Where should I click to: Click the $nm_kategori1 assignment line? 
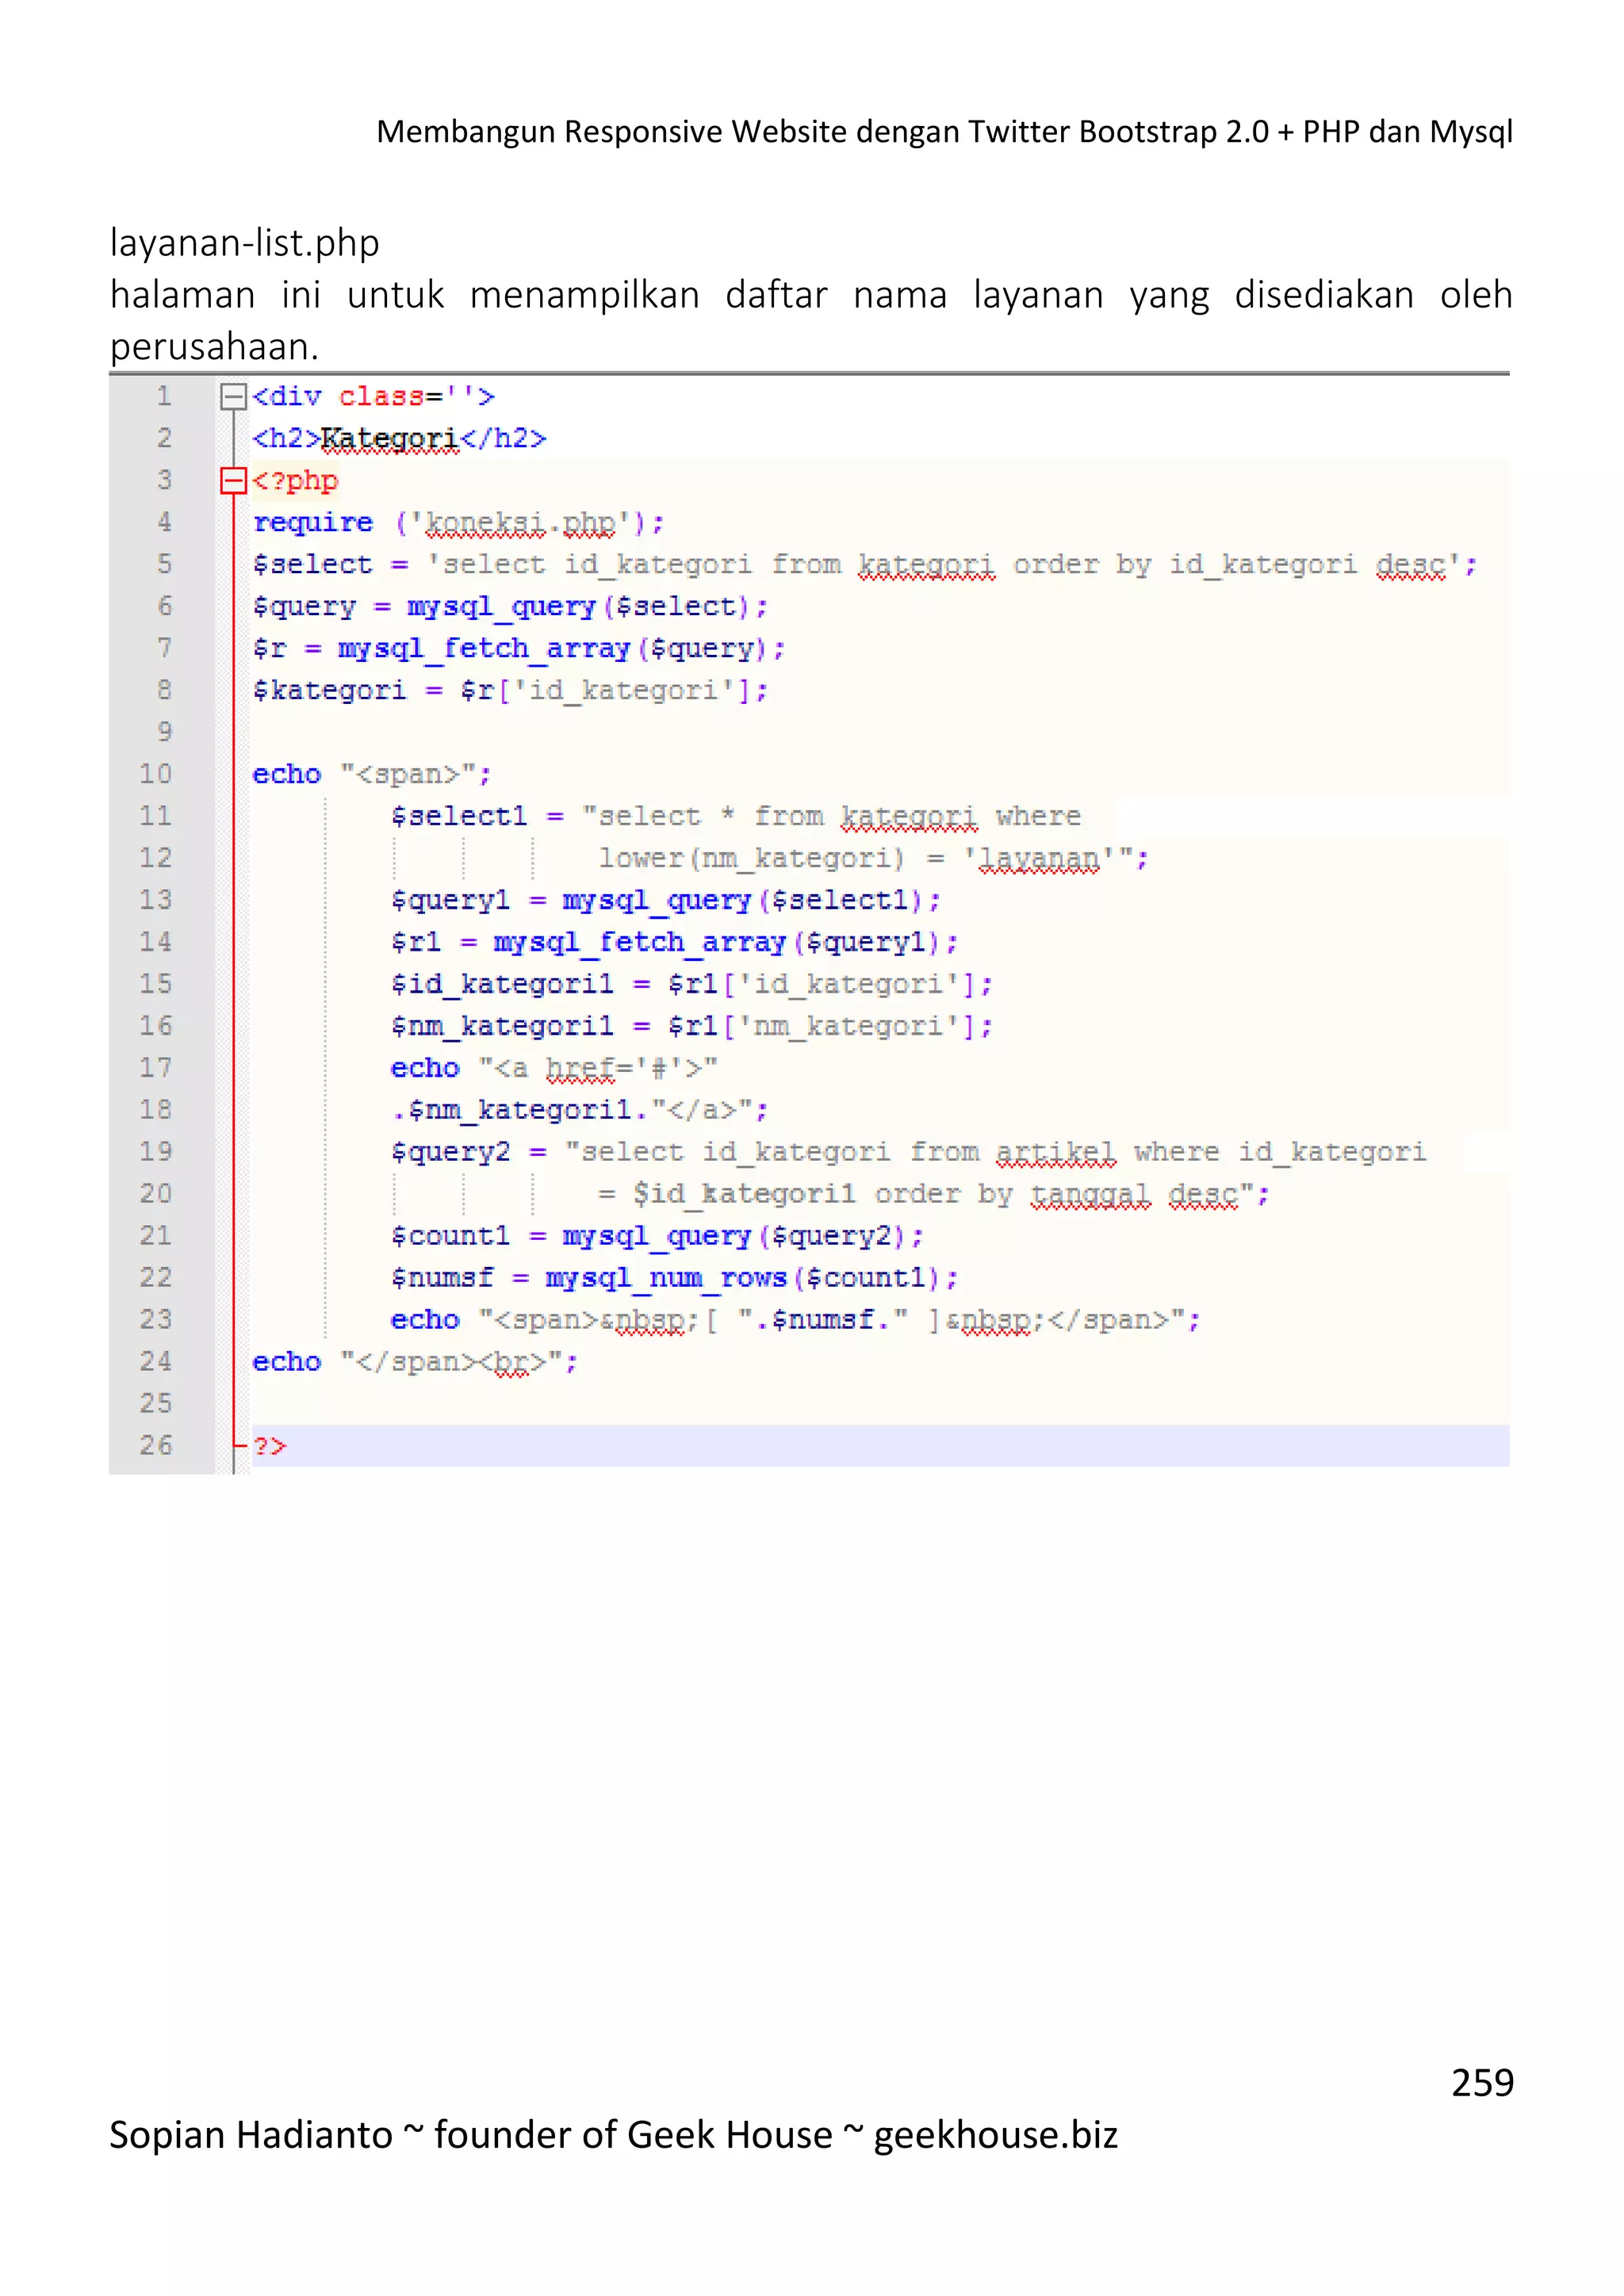[692, 1027]
